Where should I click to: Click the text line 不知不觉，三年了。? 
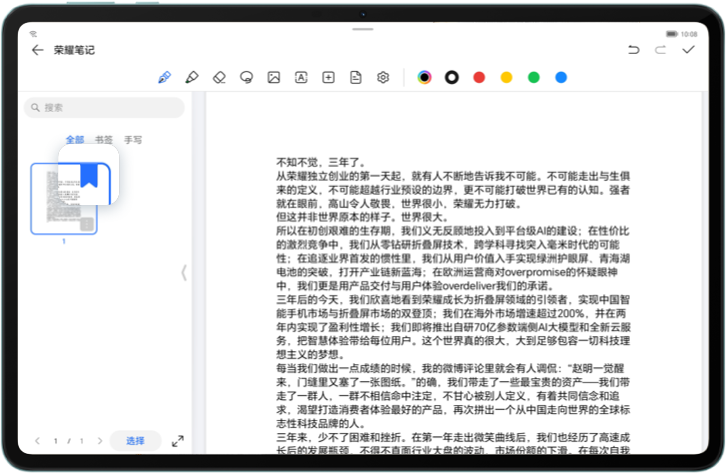322,162
